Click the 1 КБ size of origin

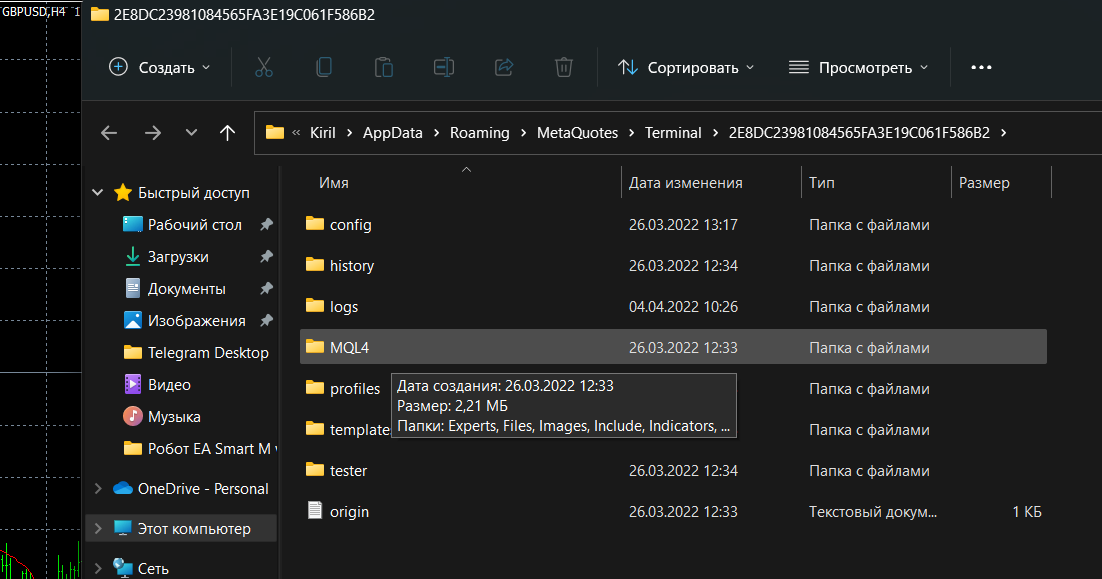click(1027, 512)
